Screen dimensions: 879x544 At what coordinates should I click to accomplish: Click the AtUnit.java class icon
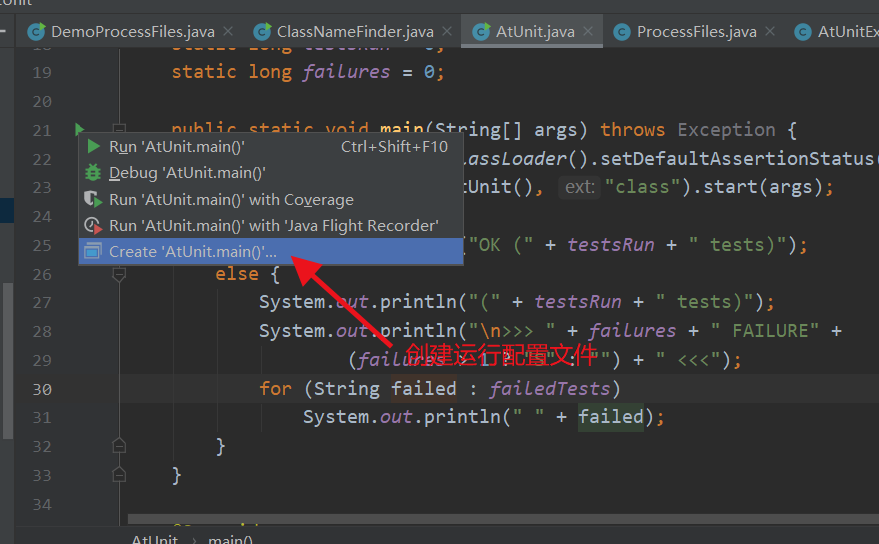point(481,32)
